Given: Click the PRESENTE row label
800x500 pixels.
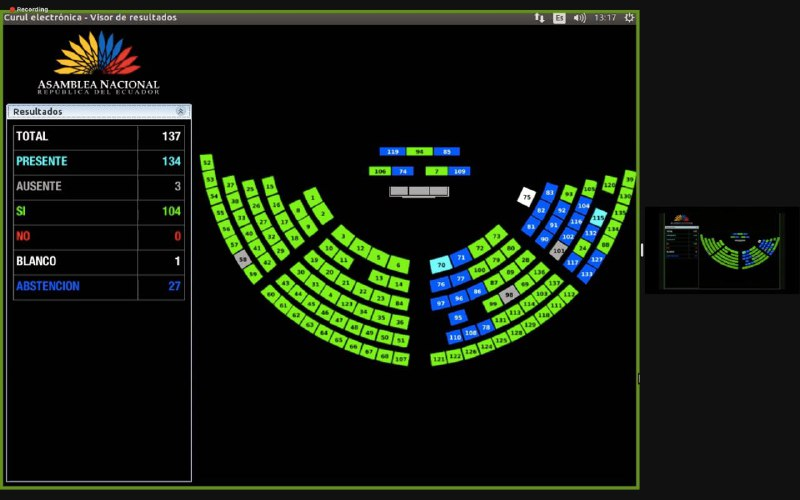Looking at the screenshot, I should pos(41,161).
